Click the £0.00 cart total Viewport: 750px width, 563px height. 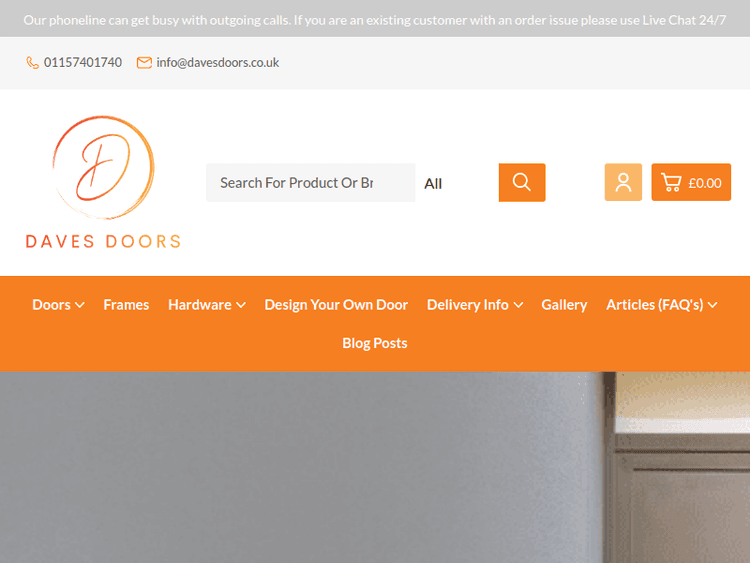[705, 183]
